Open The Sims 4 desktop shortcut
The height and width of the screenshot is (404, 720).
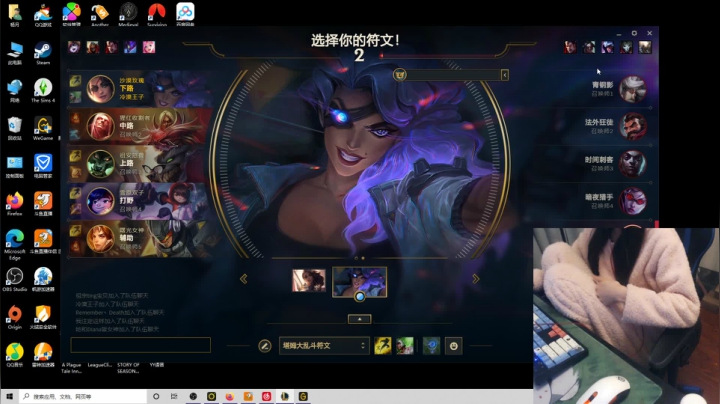(x=43, y=90)
